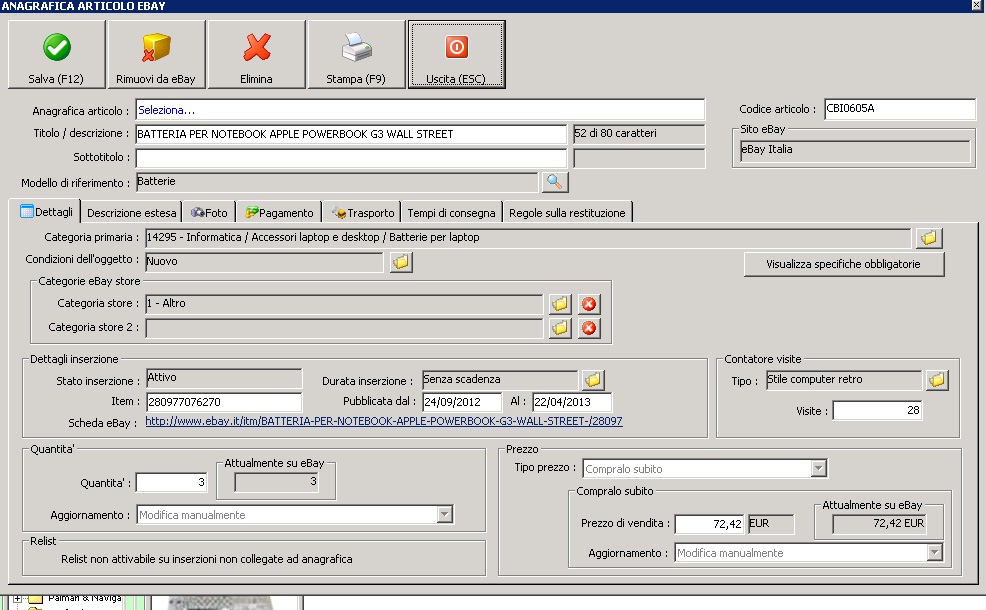Open folder picker for Categoria store 2

[x=560, y=328]
